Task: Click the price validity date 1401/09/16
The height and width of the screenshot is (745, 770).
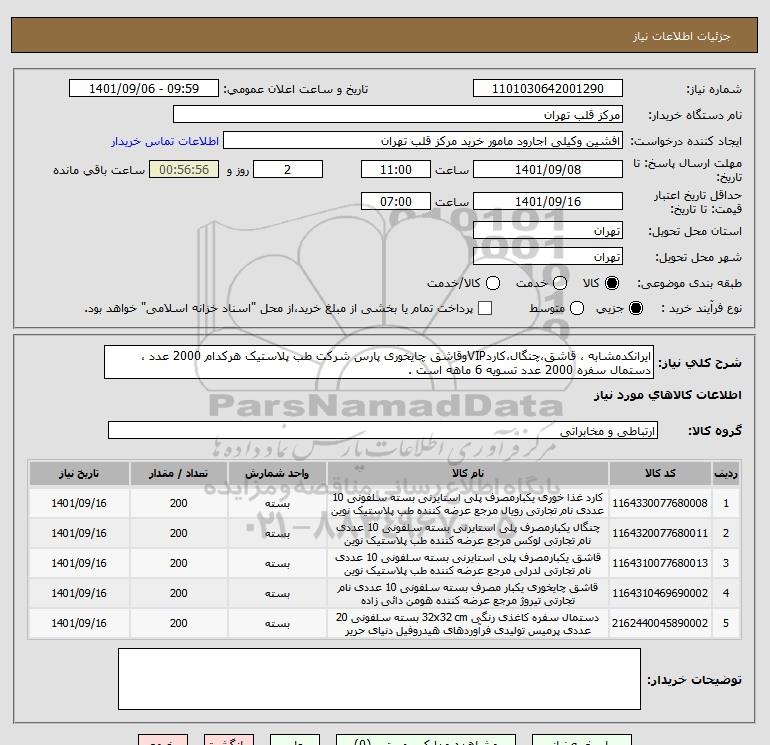Action: [x=548, y=201]
